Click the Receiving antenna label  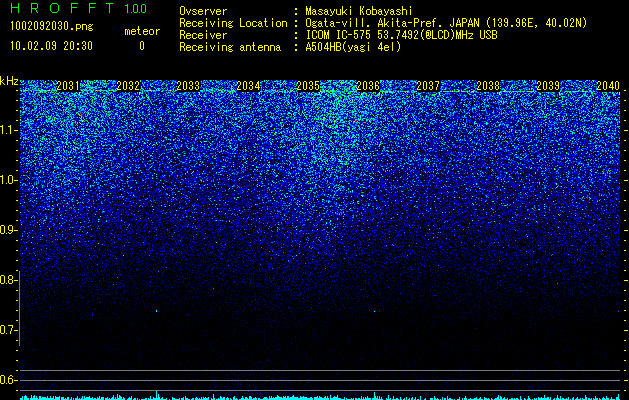(230, 47)
